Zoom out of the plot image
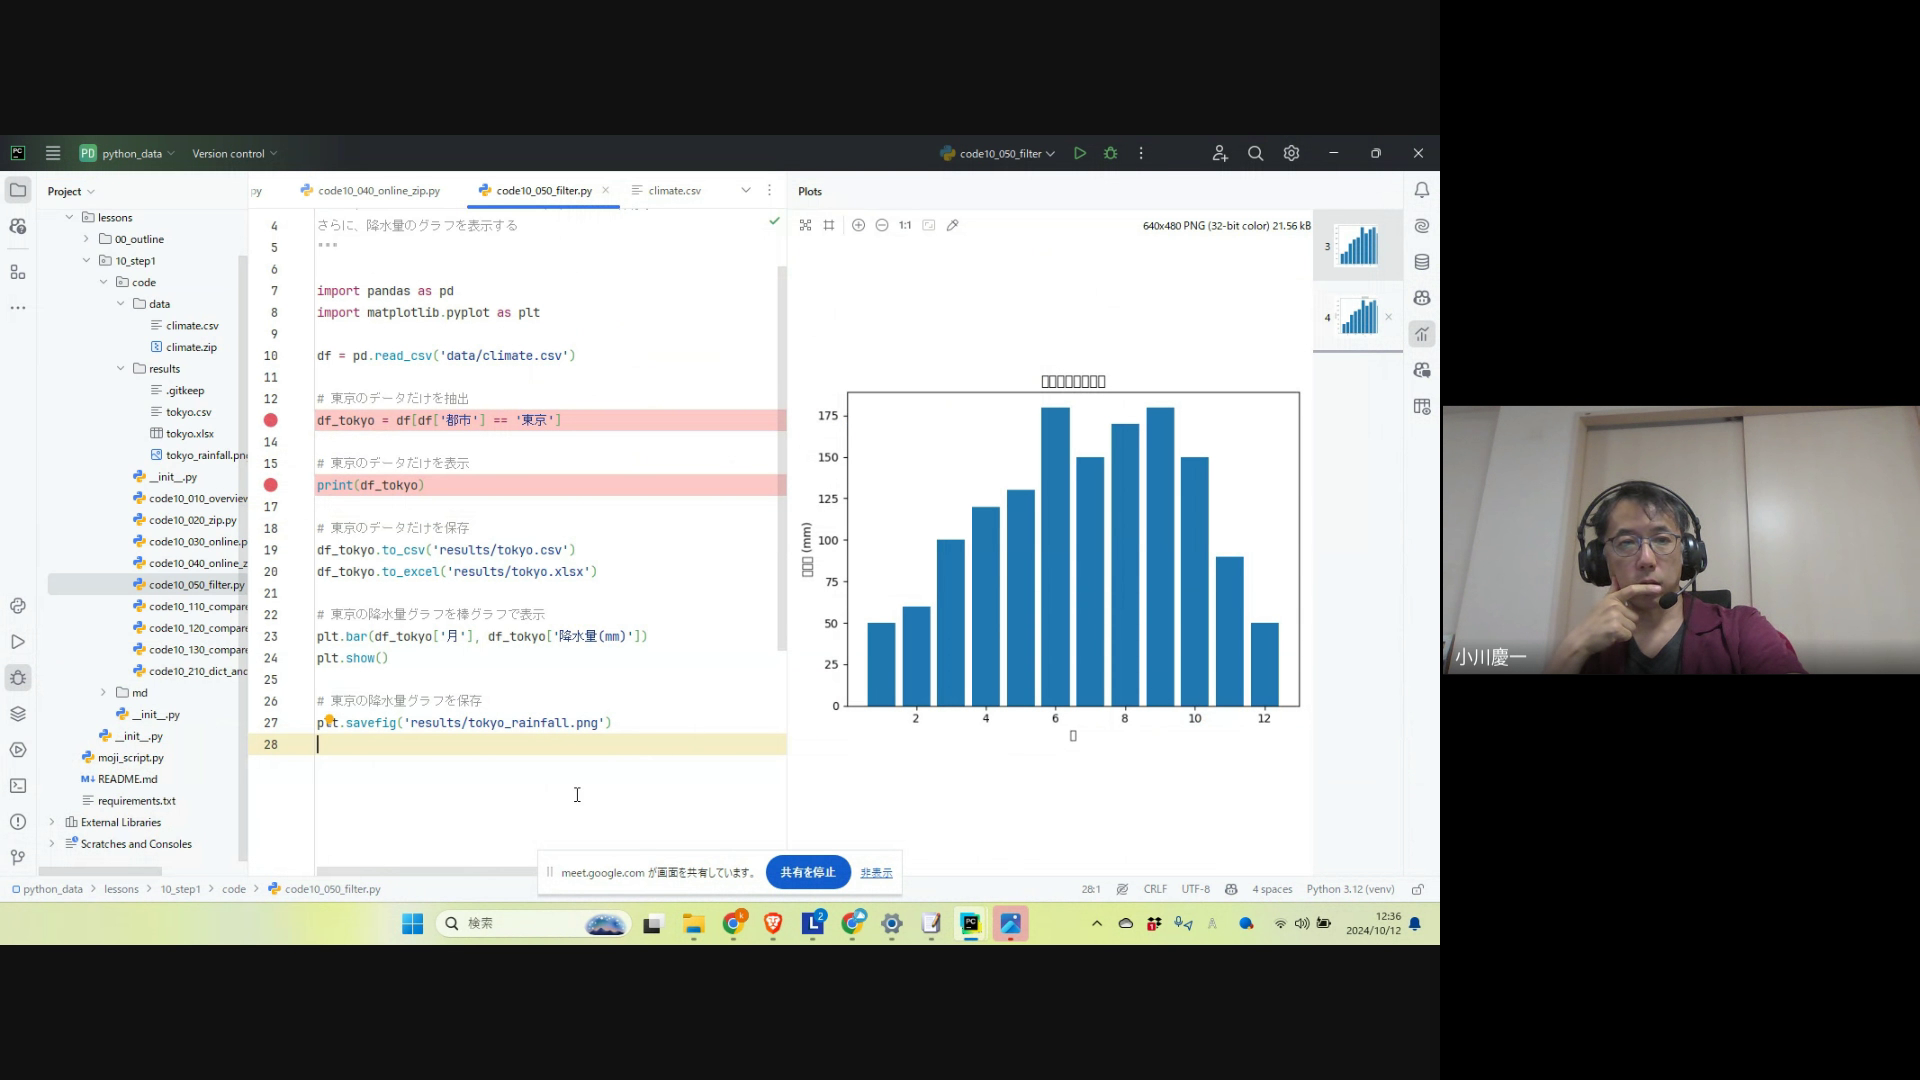1920x1080 pixels. coord(882,225)
